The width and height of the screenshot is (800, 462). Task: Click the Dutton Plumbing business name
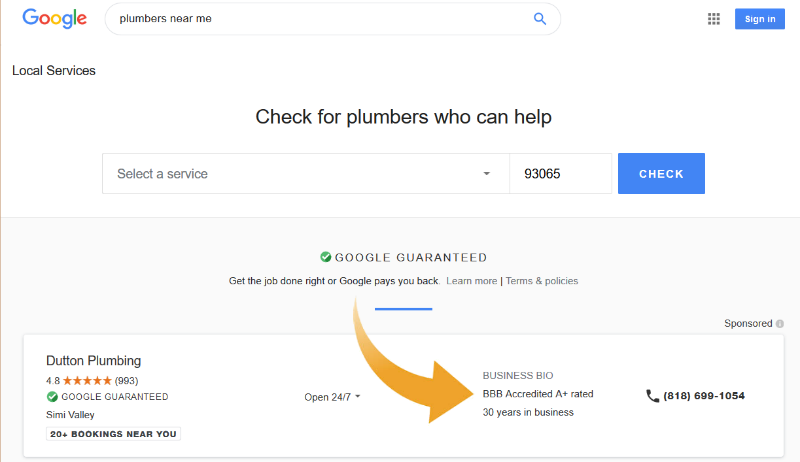93,361
